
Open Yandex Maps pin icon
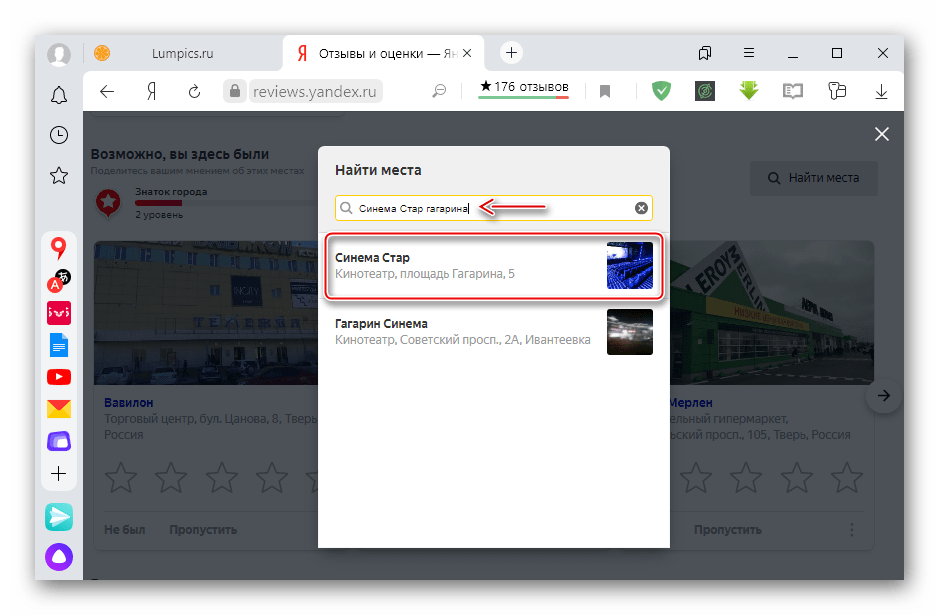point(59,247)
